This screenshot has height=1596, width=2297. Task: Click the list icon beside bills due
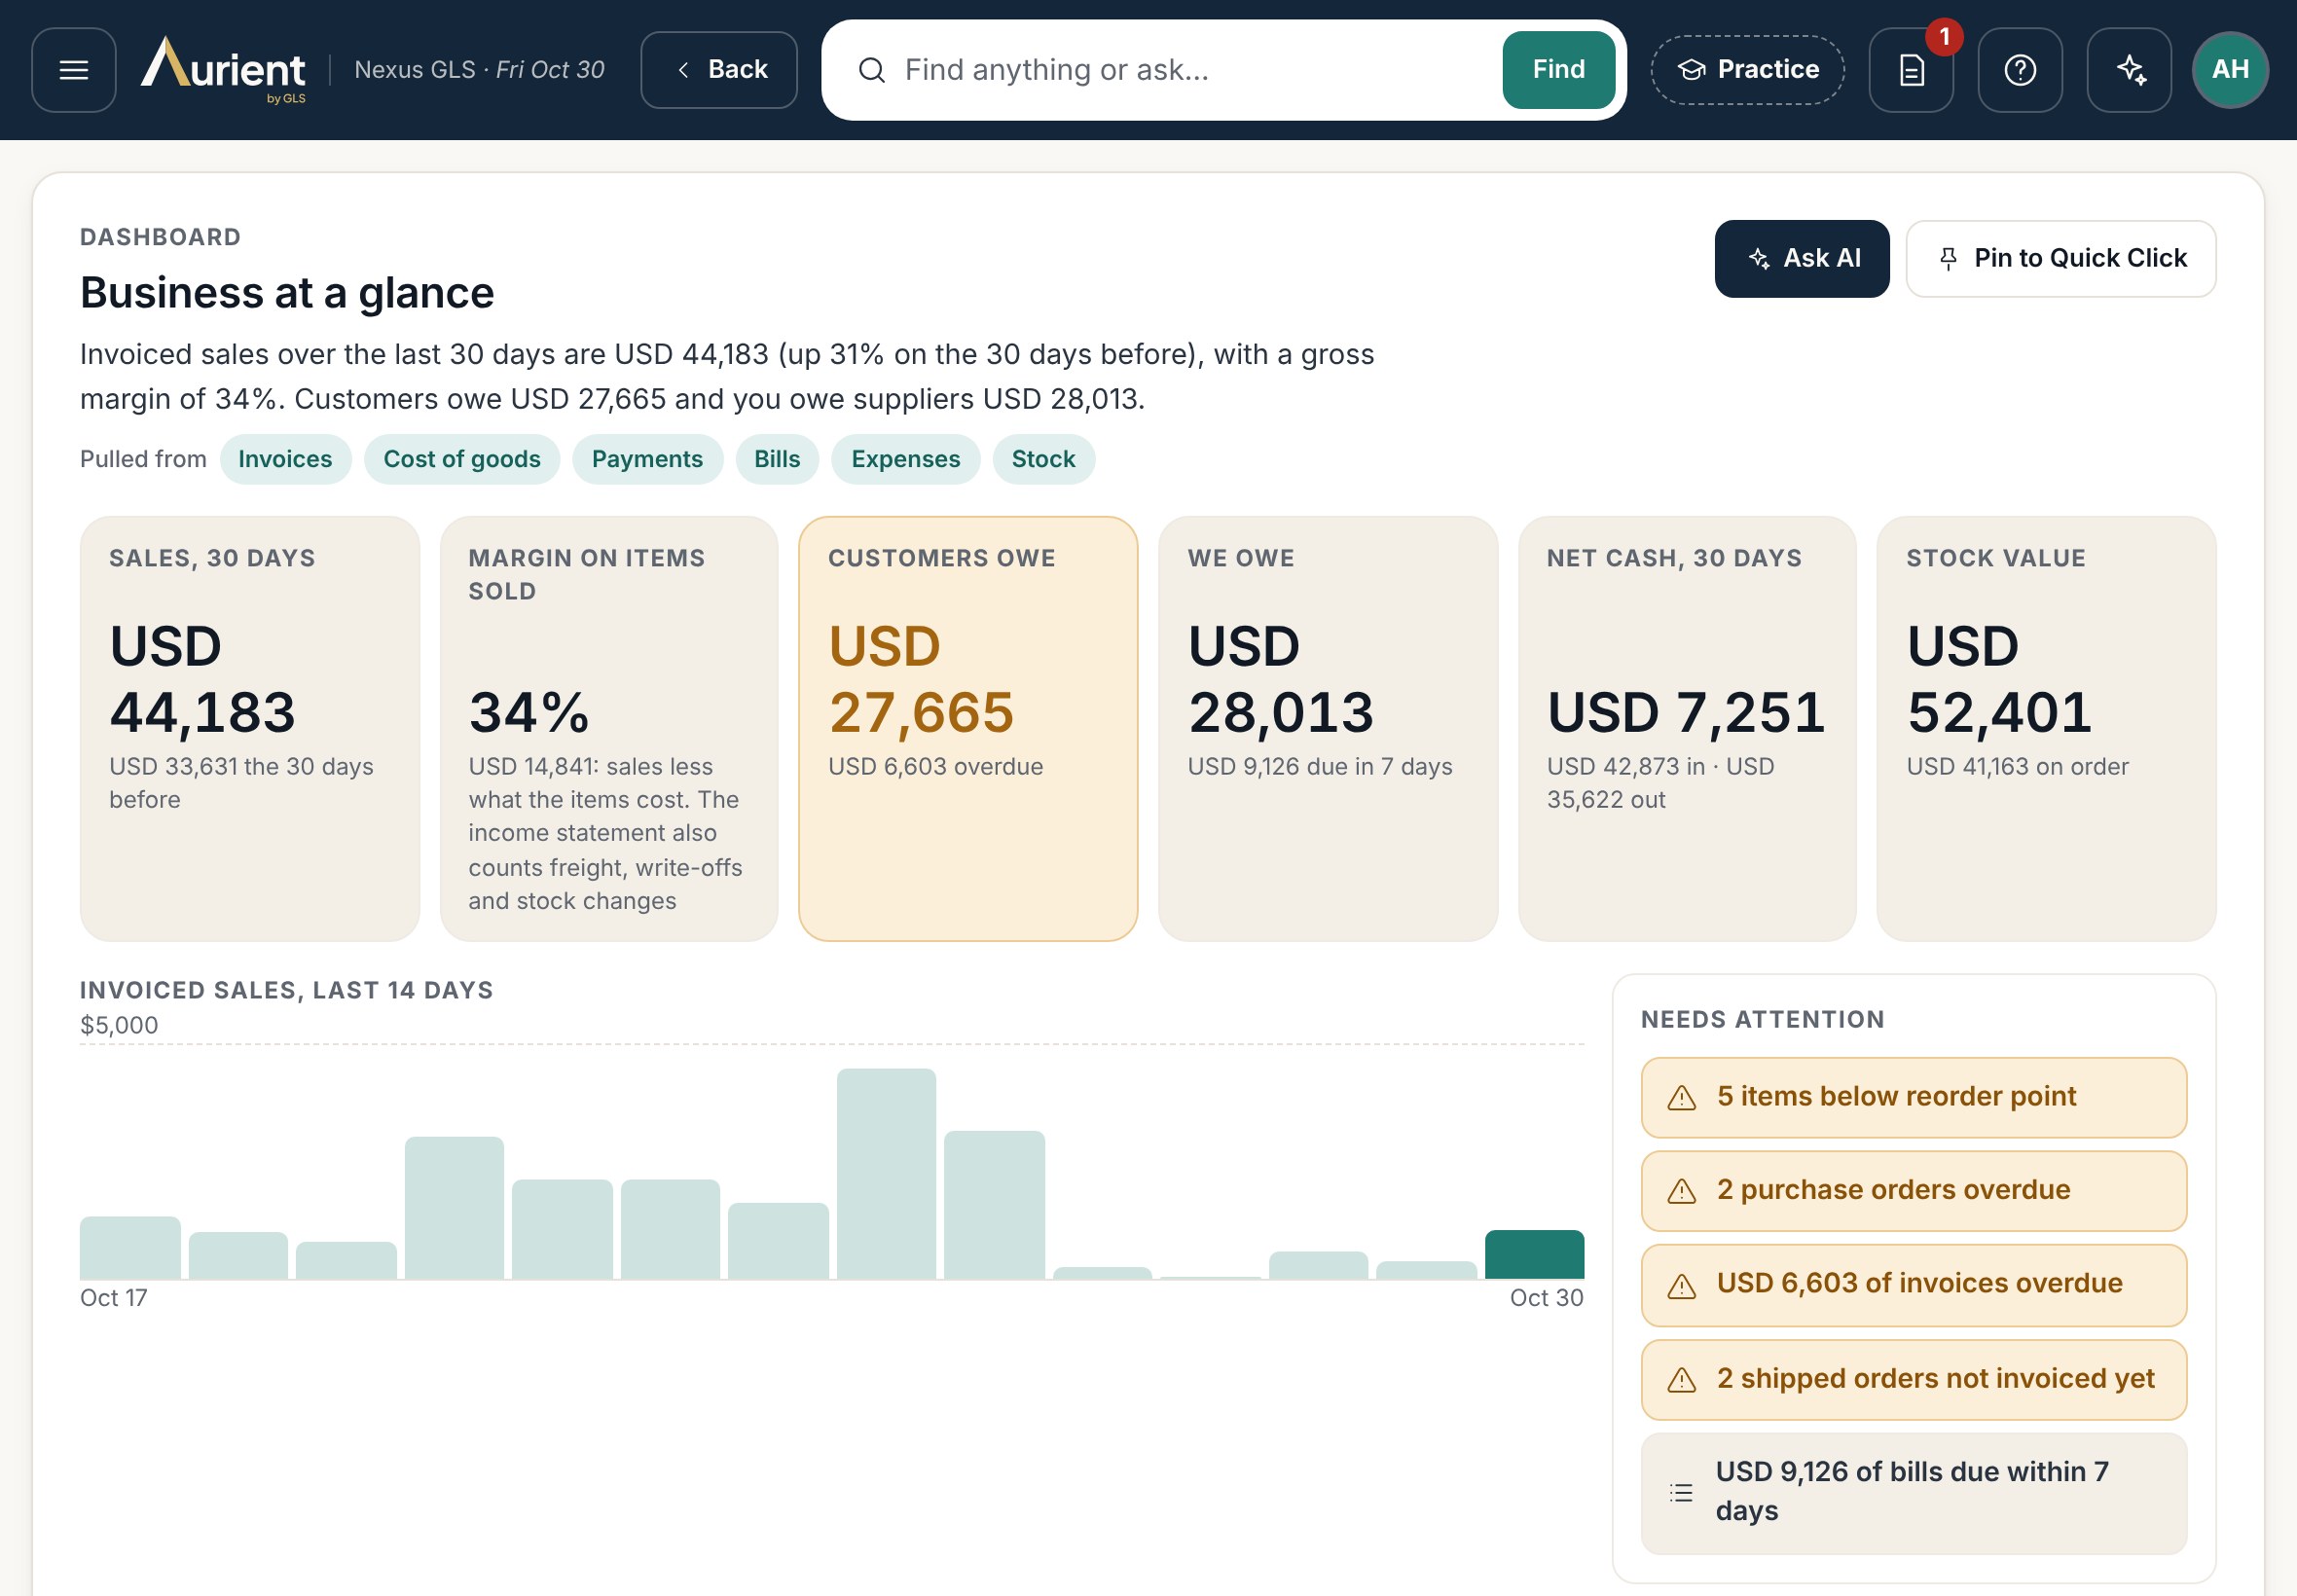point(1681,1493)
